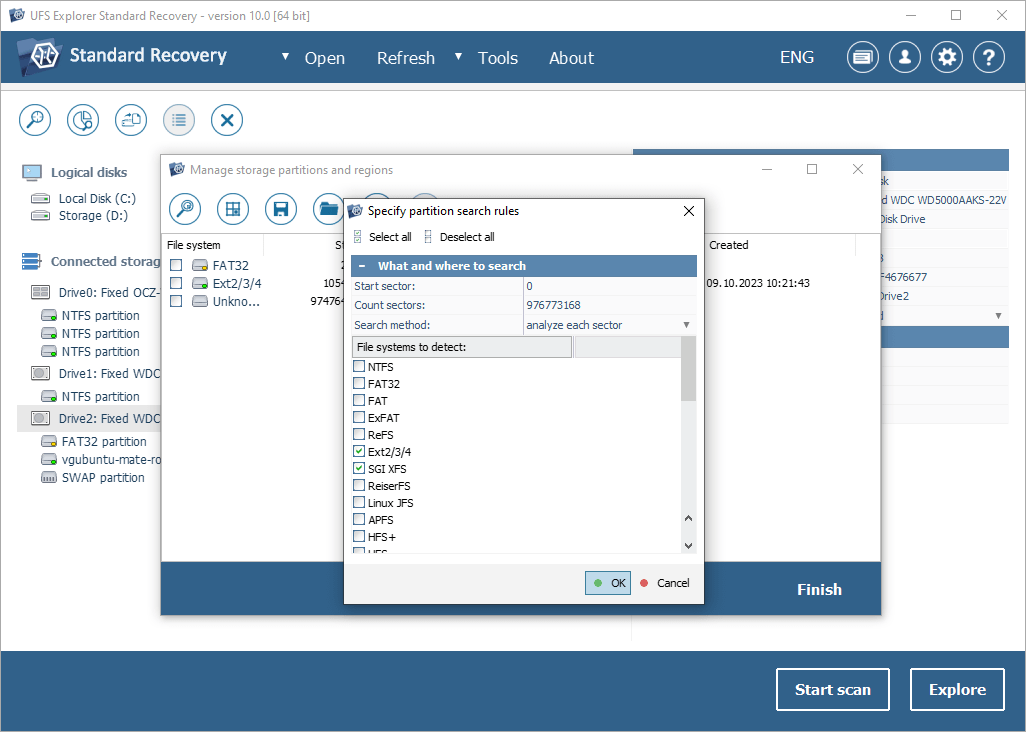Image resolution: width=1026 pixels, height=732 pixels.
Task: Uncheck the Ext2/3/4 detection checkbox in dialog
Action: tap(359, 451)
